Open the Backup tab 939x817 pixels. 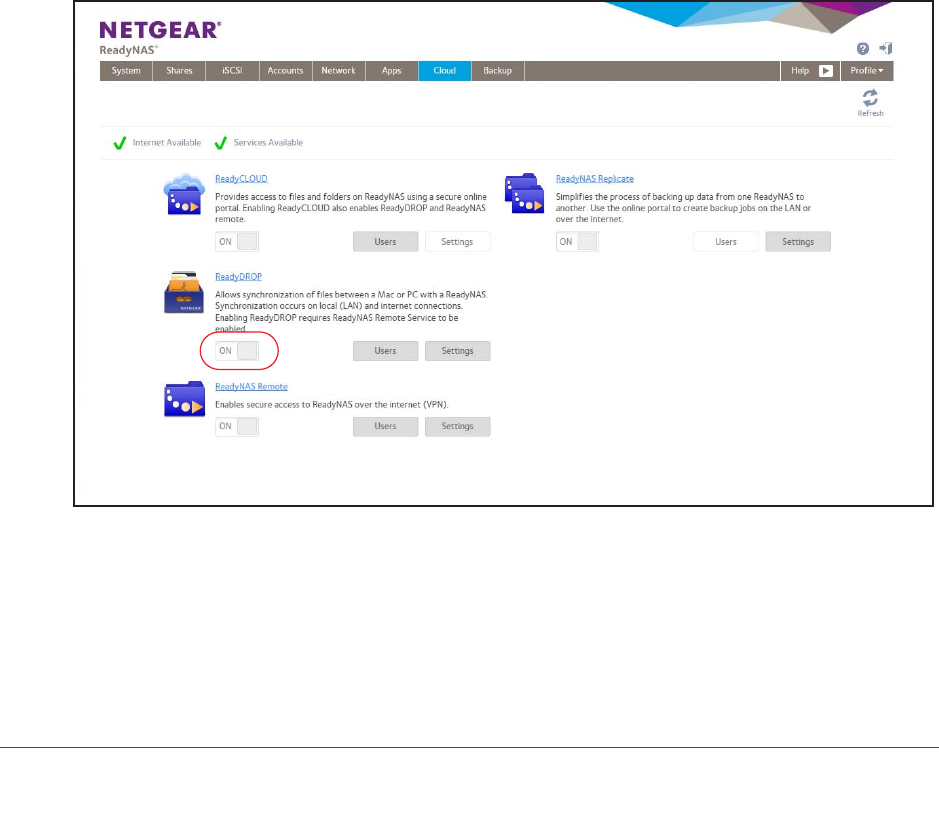click(498, 71)
